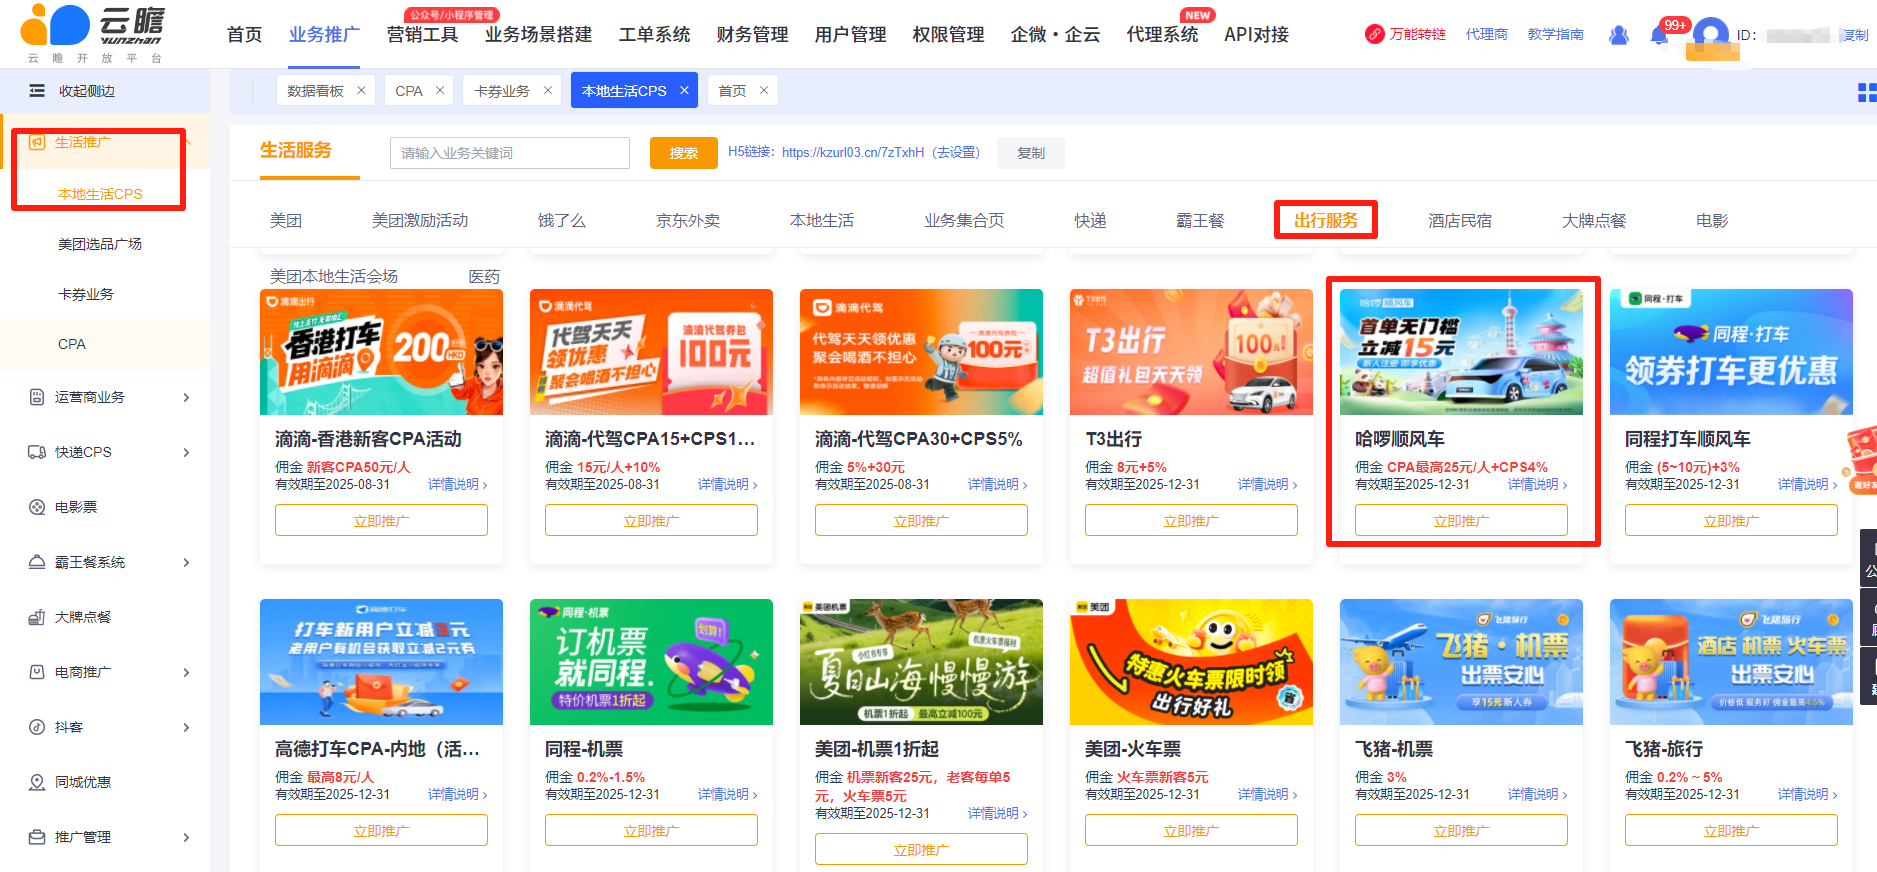Open 代理系统 in top navigation
Image resolution: width=1877 pixels, height=872 pixels.
1162,35
